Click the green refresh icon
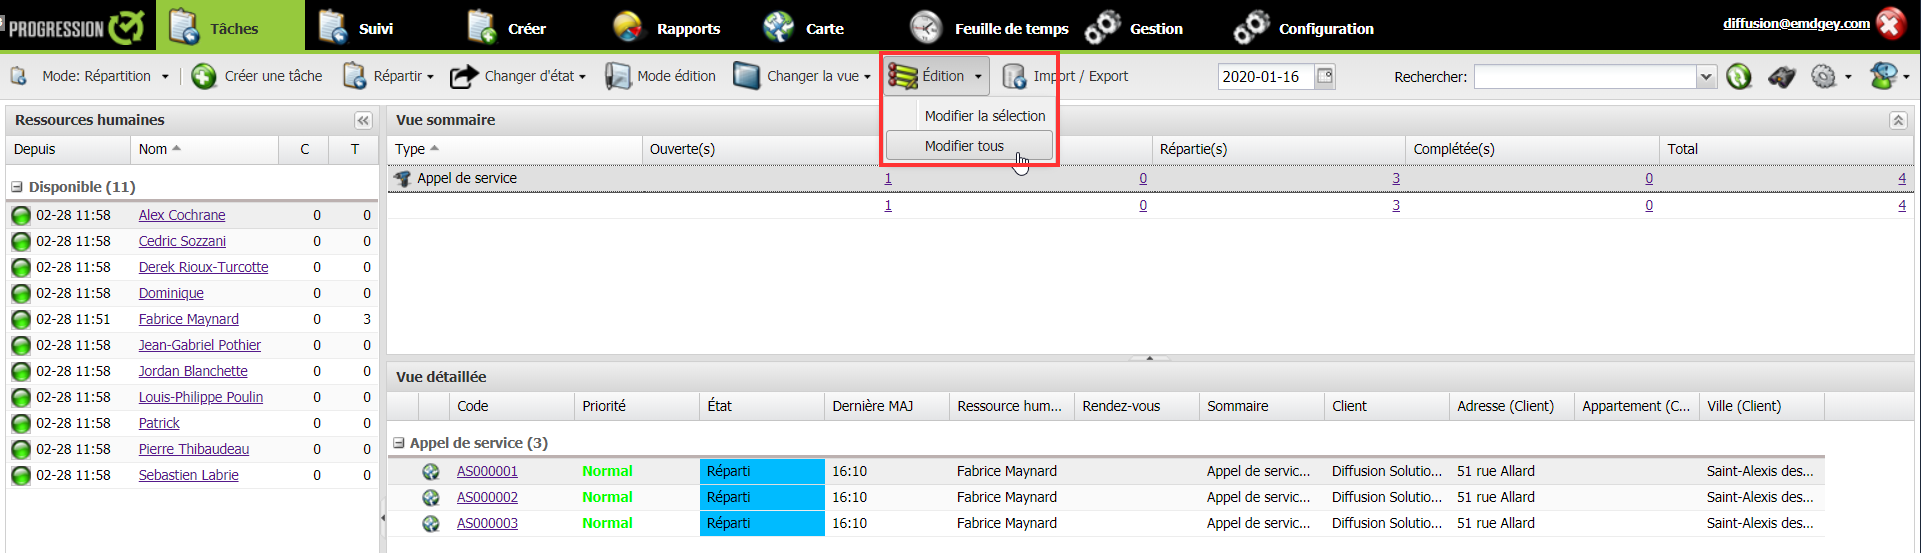1921x553 pixels. tap(1739, 76)
